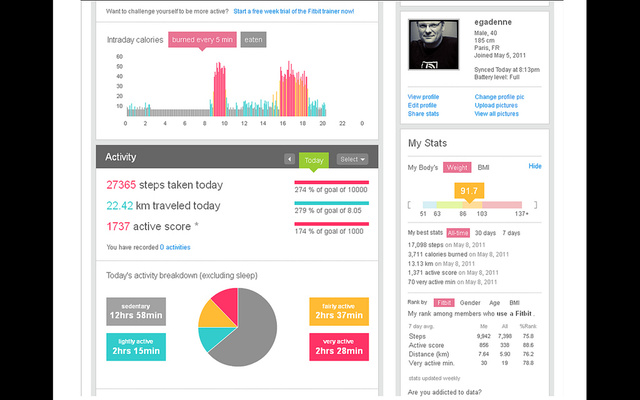The height and width of the screenshot is (400, 640).
Task: Select the Today tab in Activity
Action: point(314,160)
